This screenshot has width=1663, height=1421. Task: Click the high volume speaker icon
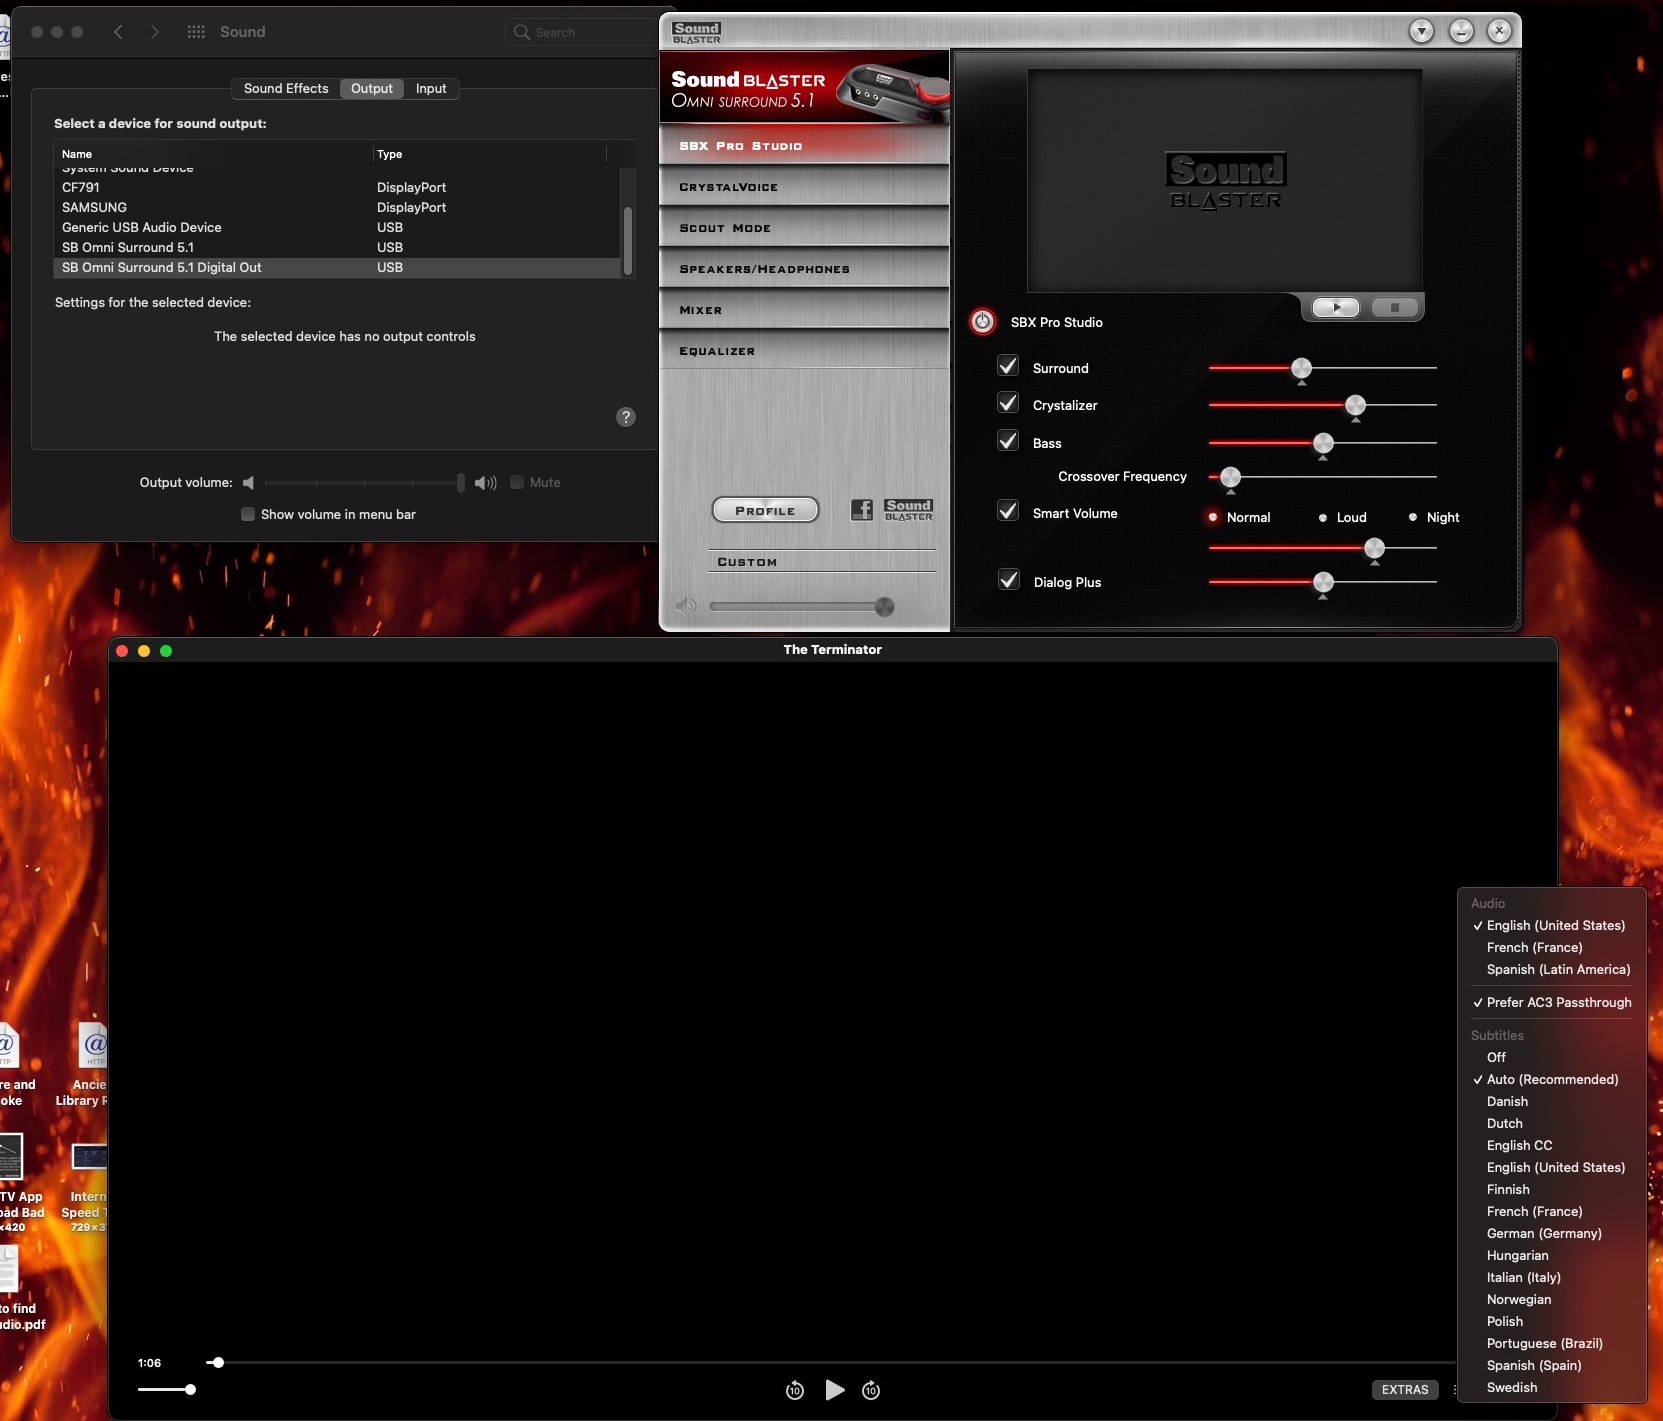coord(486,483)
